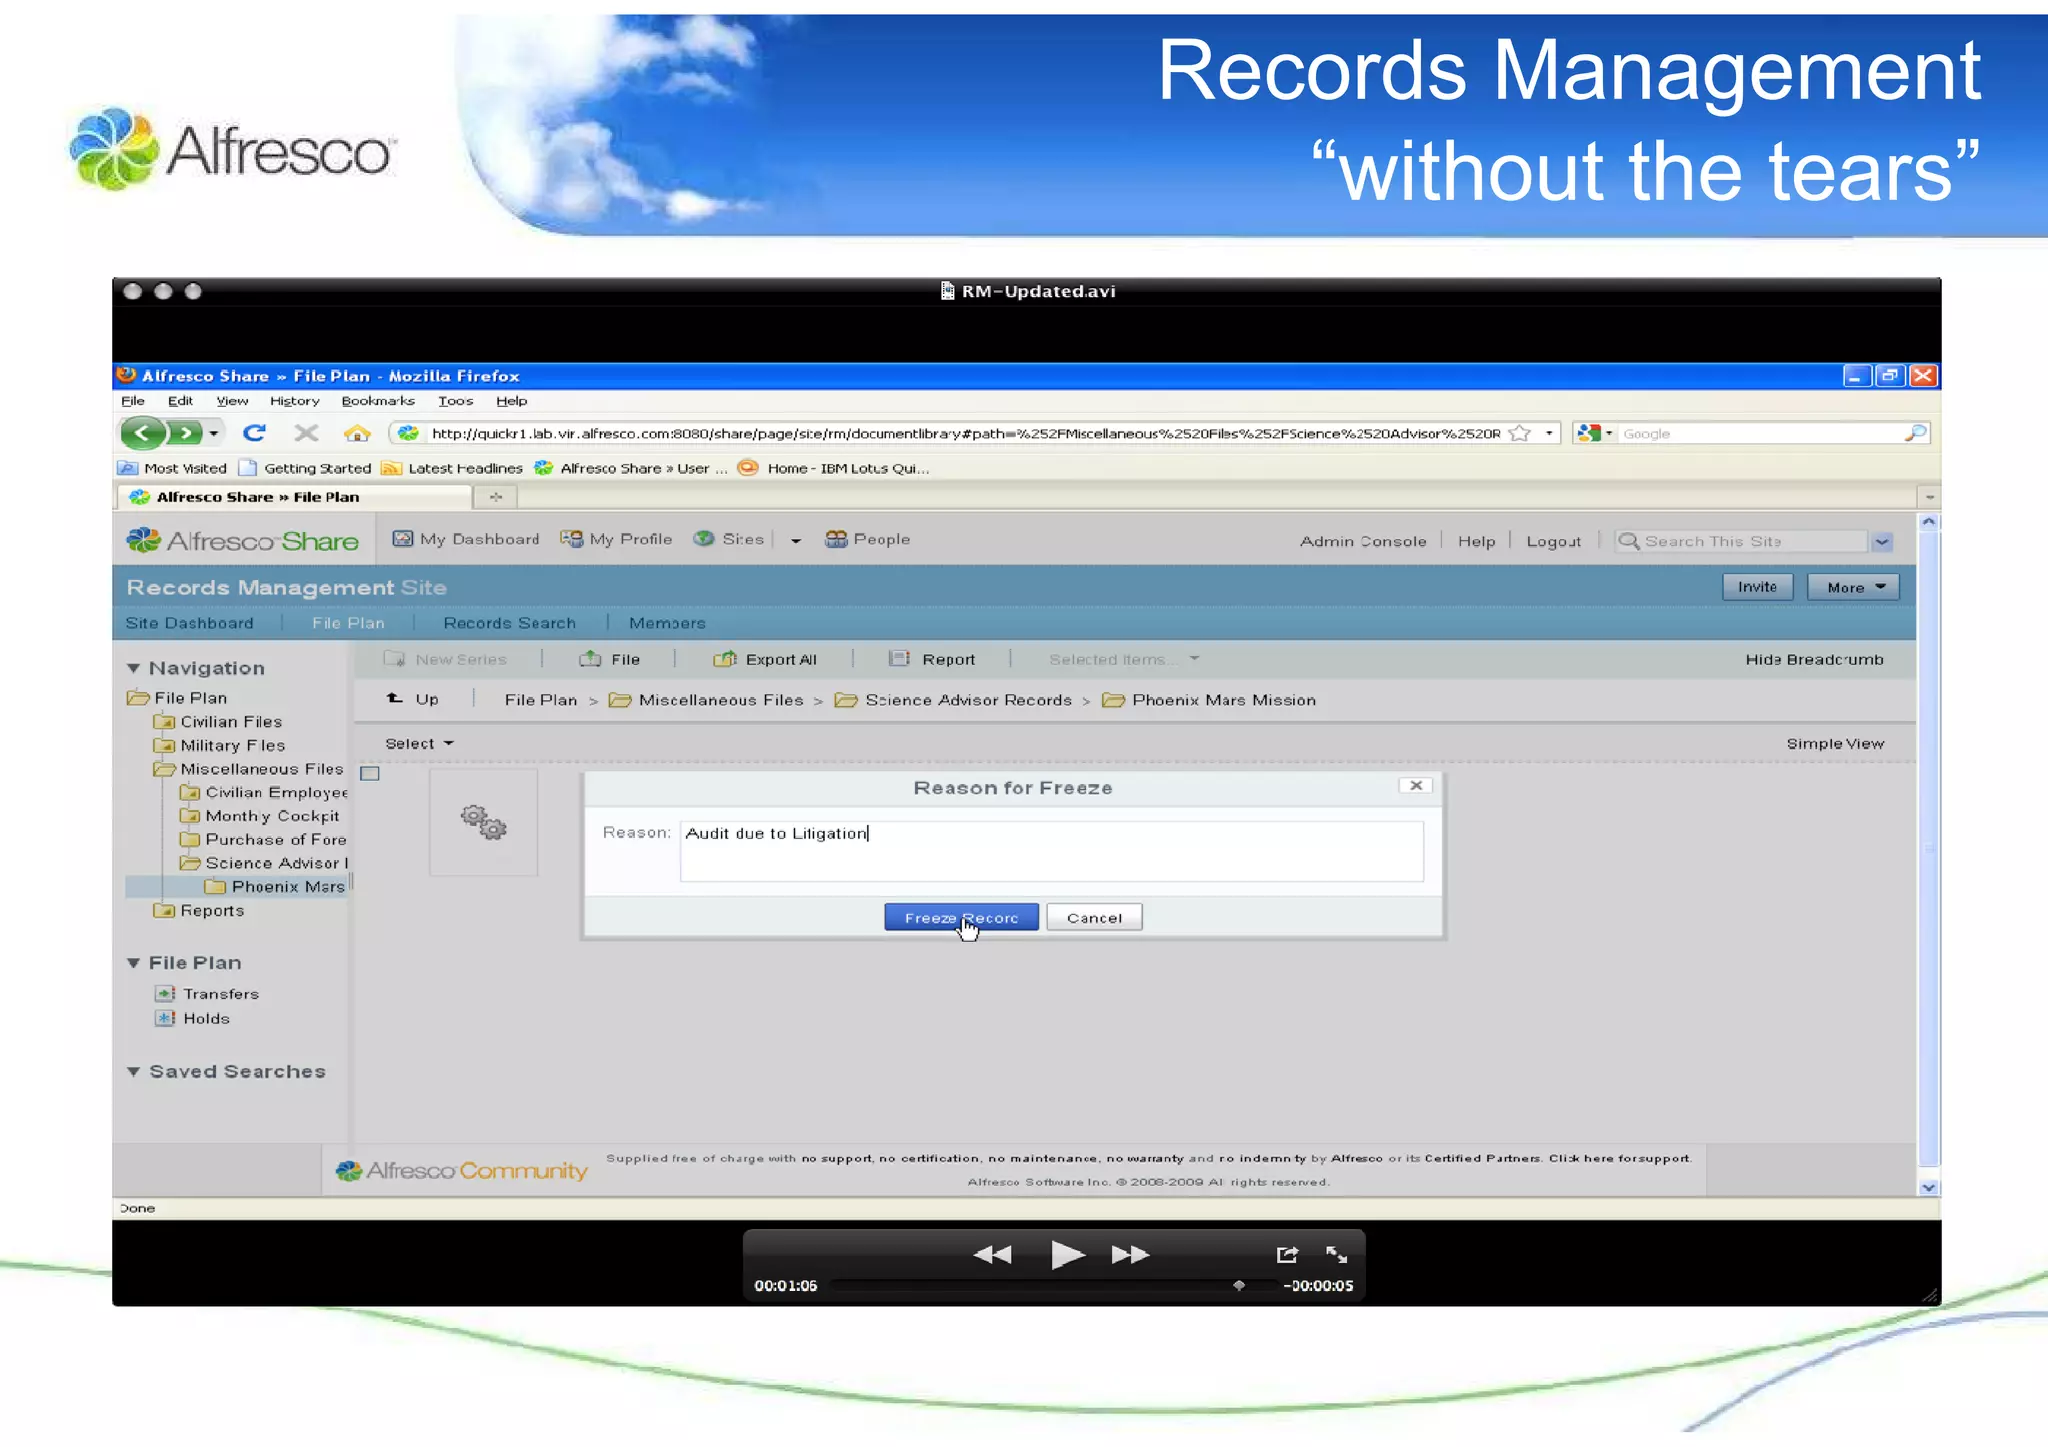This screenshot has width=2048, height=1447.
Task: Click the File upload toolbar icon
Action: pyautogui.click(x=590, y=658)
